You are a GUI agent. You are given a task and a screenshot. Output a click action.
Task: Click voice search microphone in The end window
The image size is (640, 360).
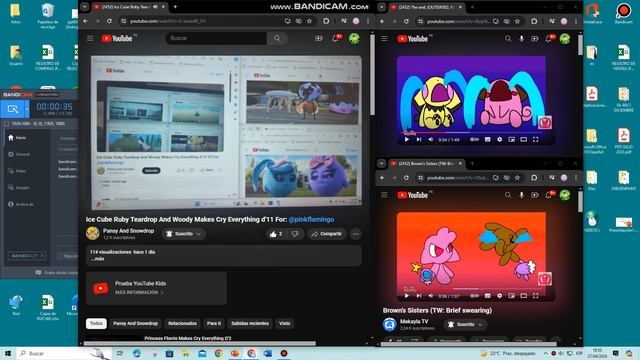click(x=521, y=38)
